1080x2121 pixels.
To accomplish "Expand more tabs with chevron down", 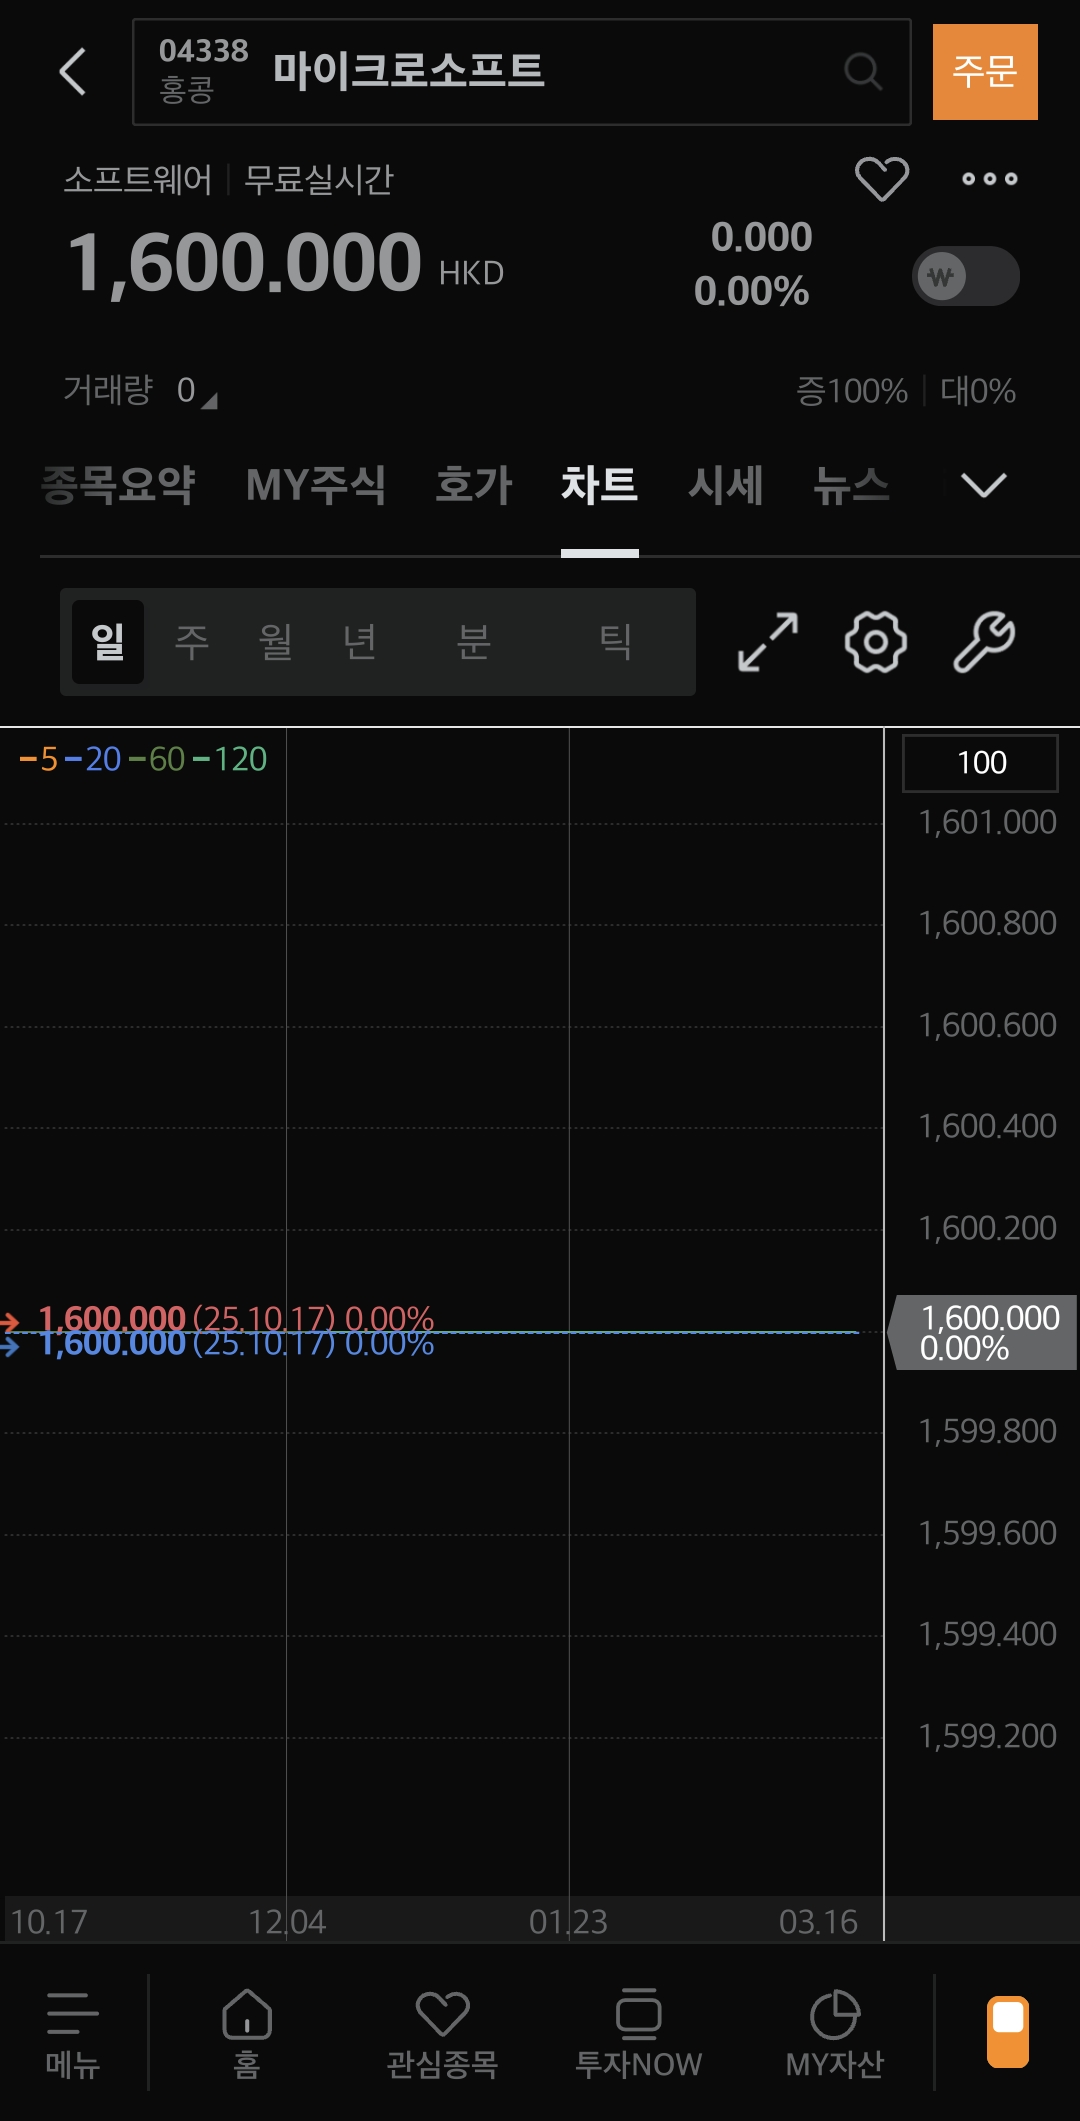I will point(983,486).
